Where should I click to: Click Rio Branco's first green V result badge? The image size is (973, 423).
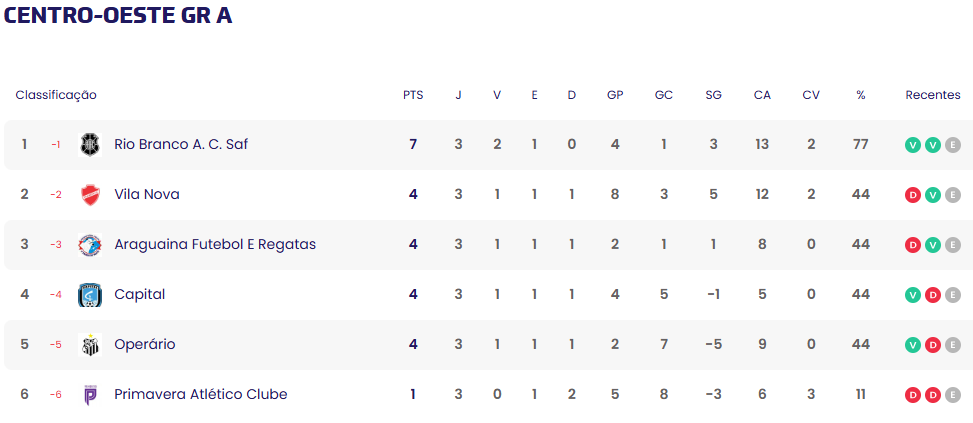(x=912, y=145)
